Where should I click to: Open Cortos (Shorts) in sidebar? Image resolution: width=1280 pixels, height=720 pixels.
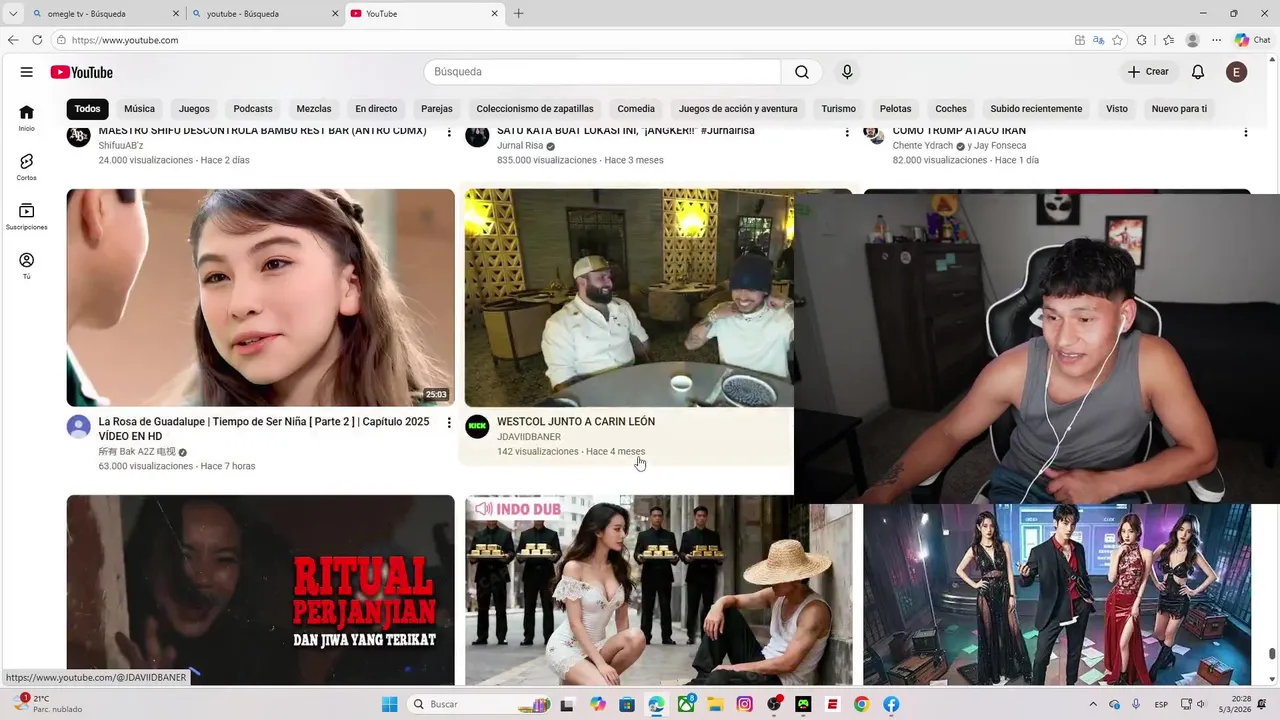coord(26,166)
